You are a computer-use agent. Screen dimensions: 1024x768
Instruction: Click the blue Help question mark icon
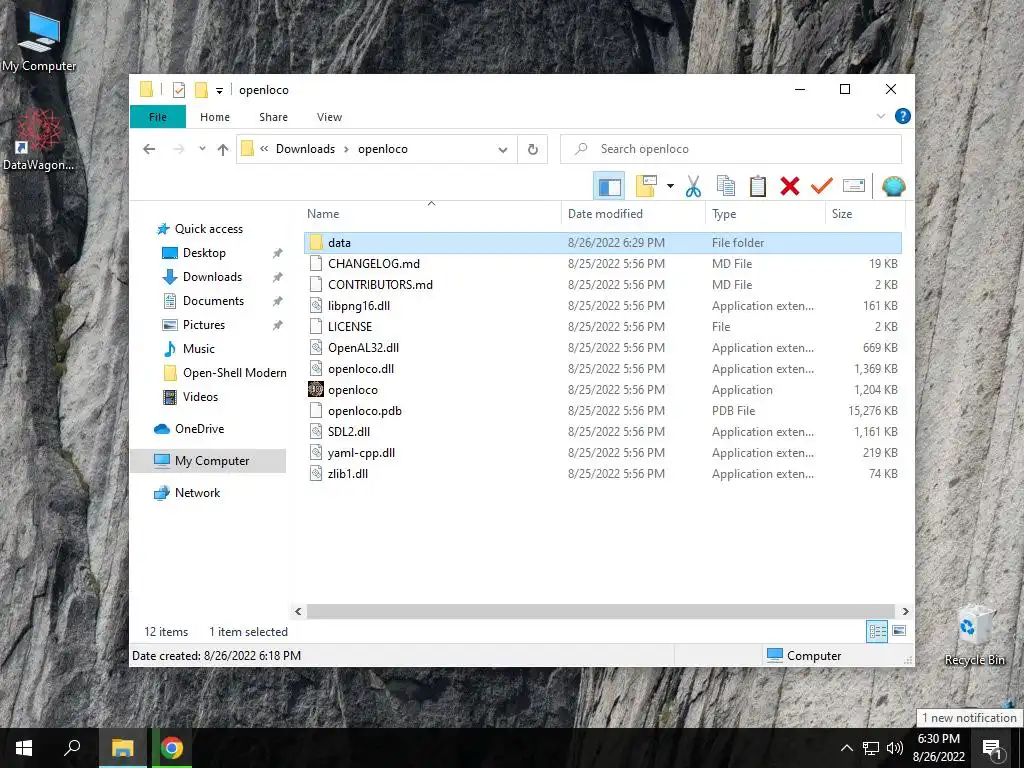(903, 116)
